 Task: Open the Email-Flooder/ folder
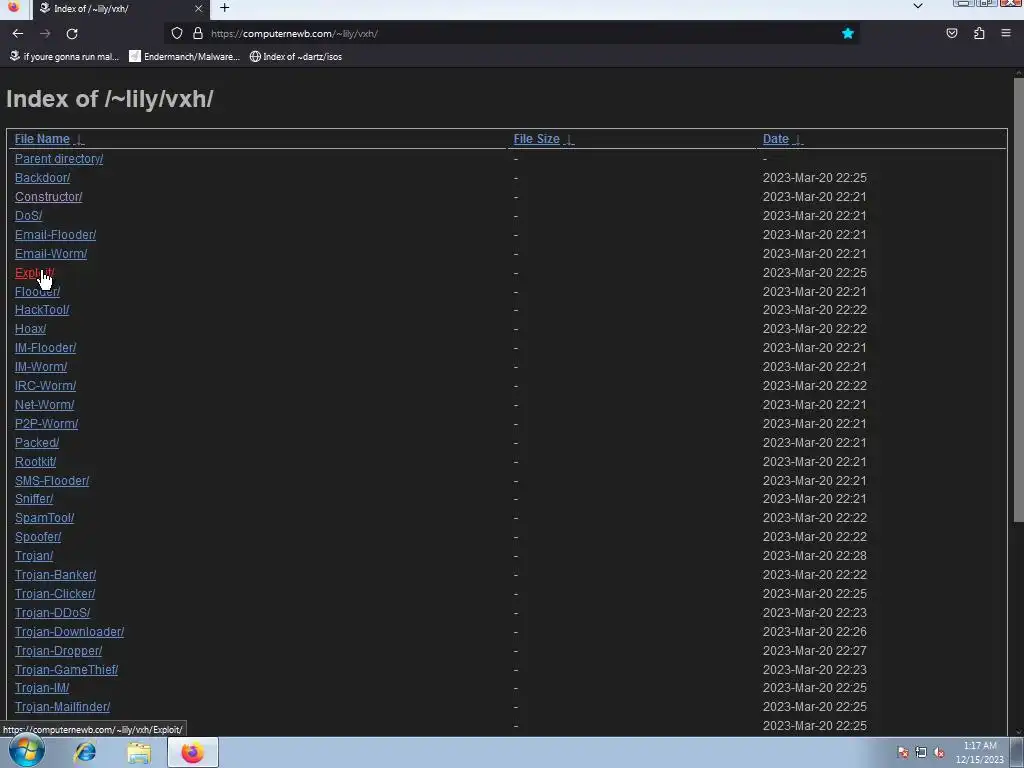(55, 234)
